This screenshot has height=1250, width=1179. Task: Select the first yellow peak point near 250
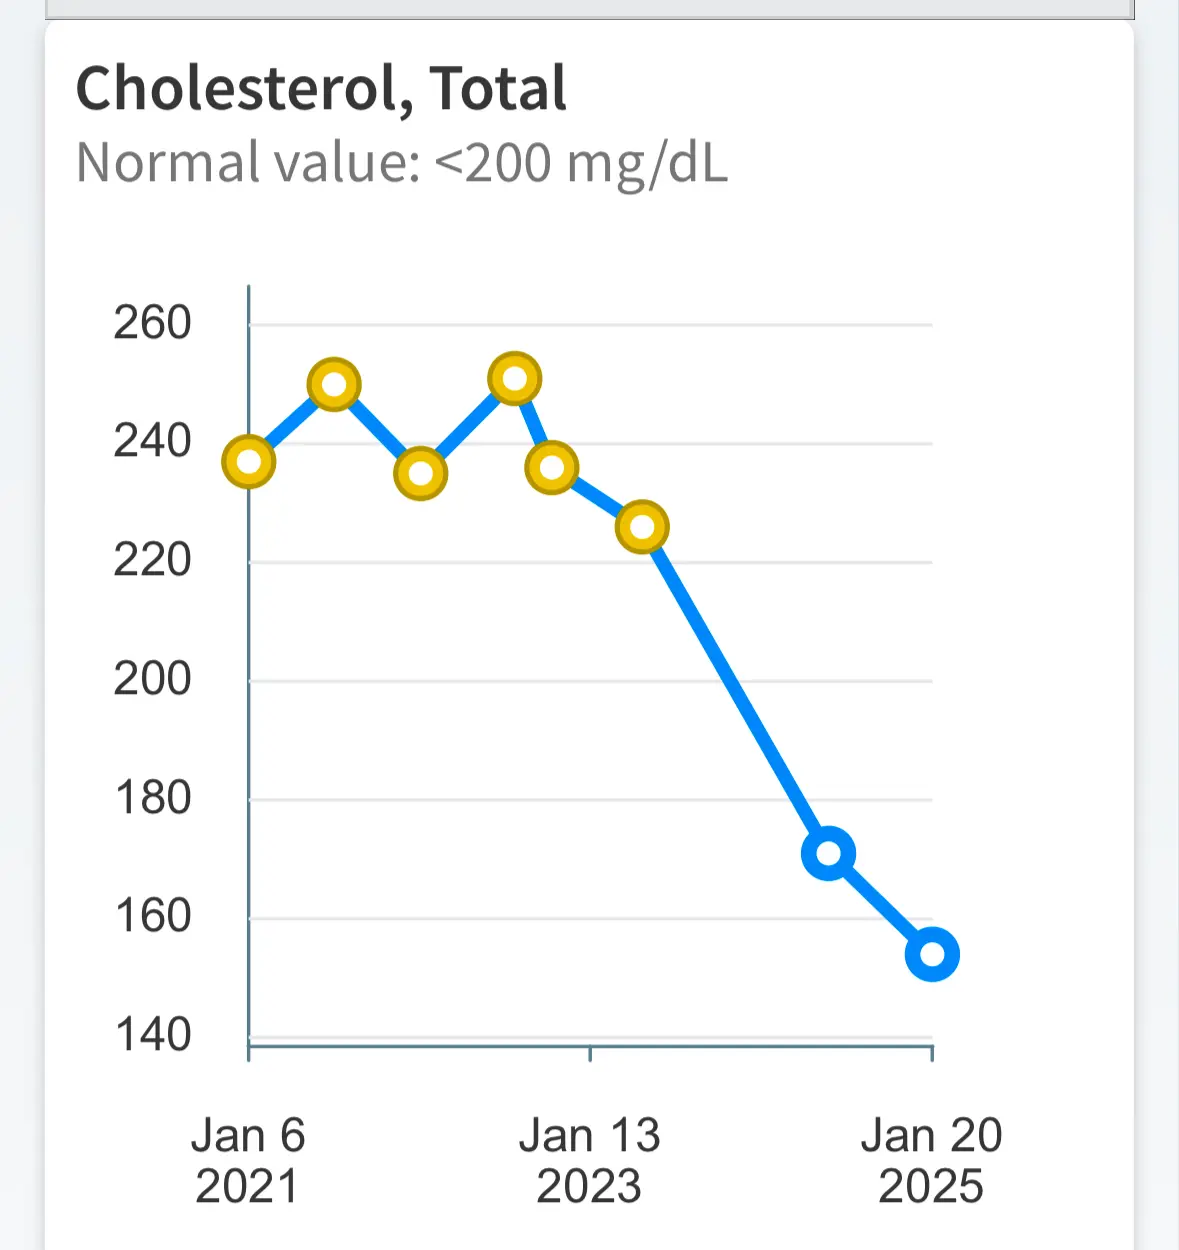coord(334,385)
